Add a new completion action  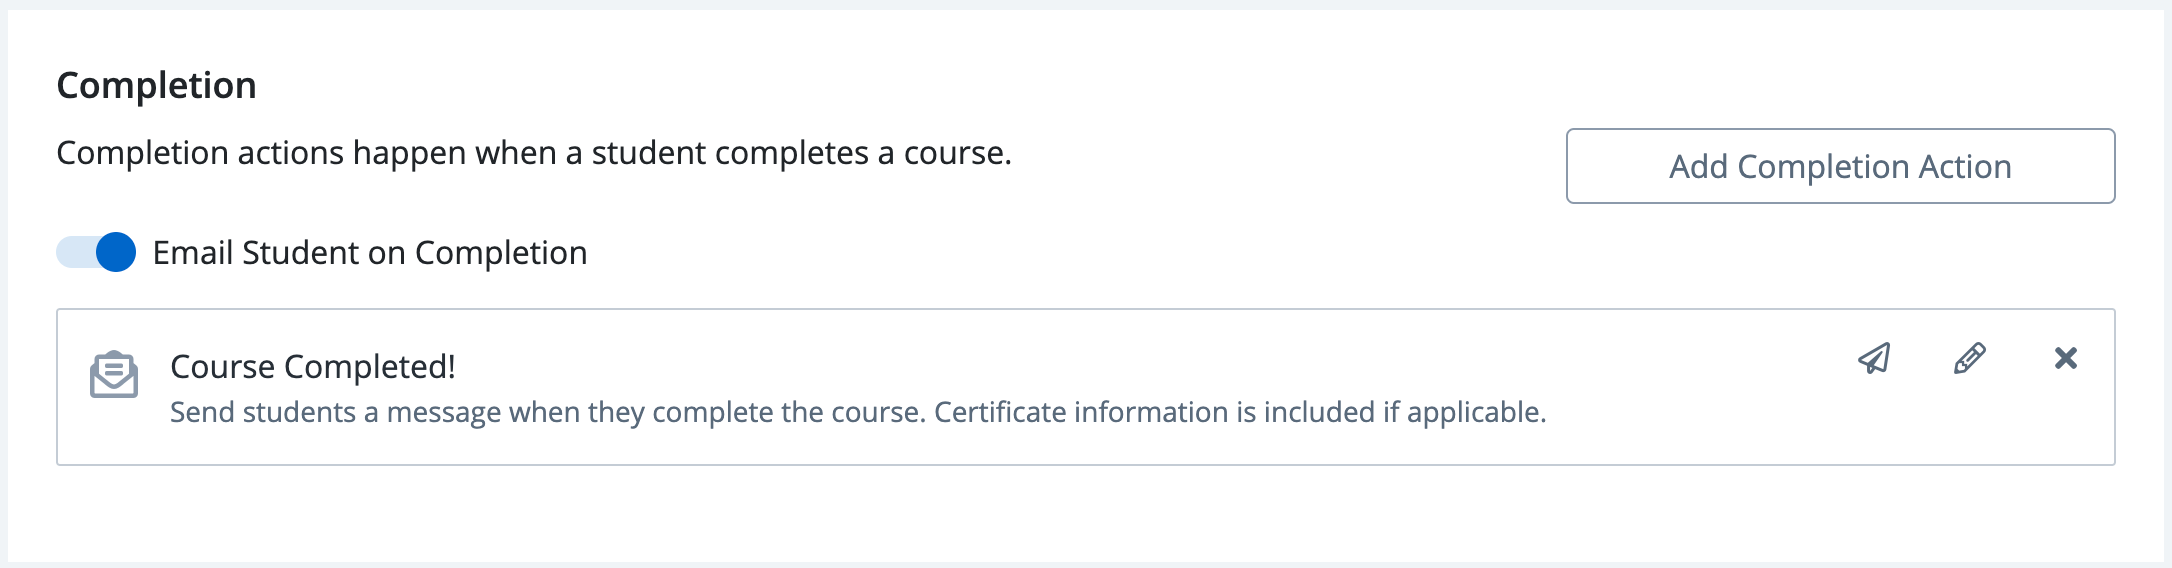pos(1840,166)
